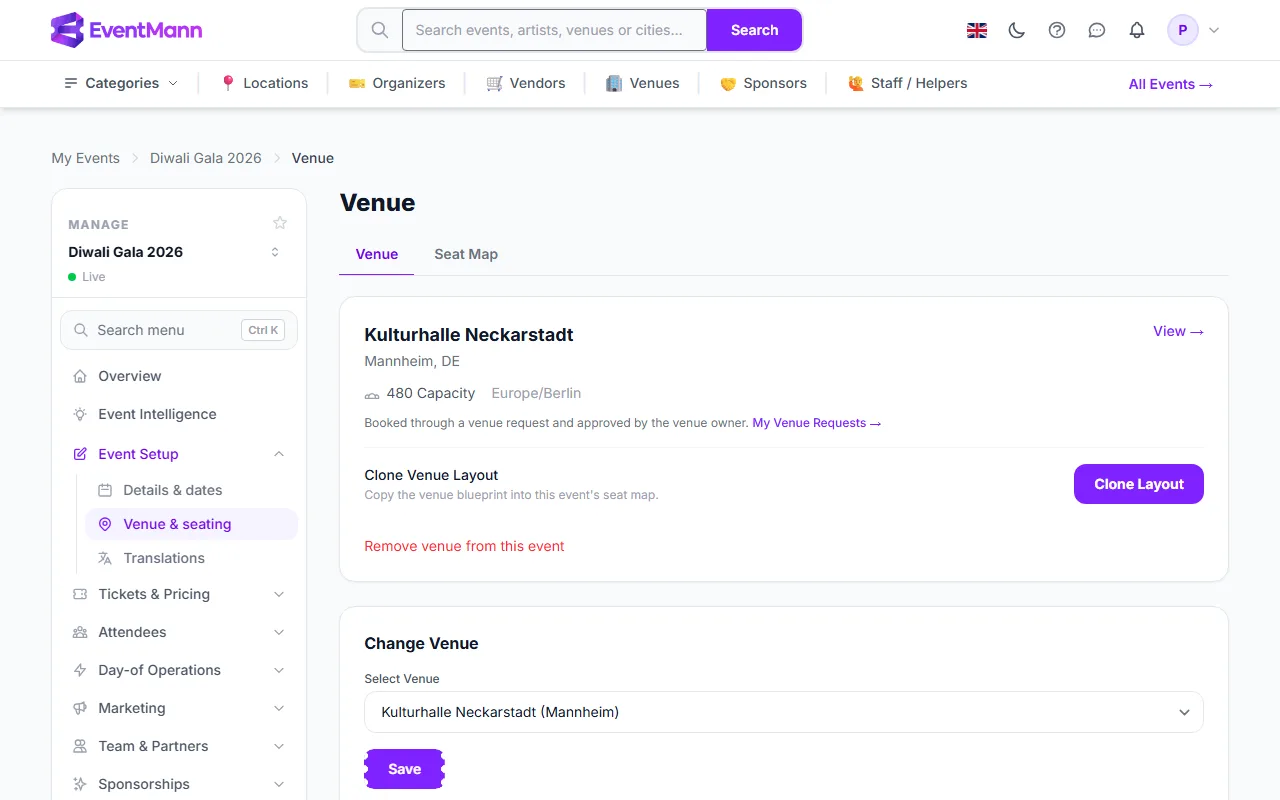Open the profile dropdown chevron
Screen dimensions: 1280x800
1214,30
